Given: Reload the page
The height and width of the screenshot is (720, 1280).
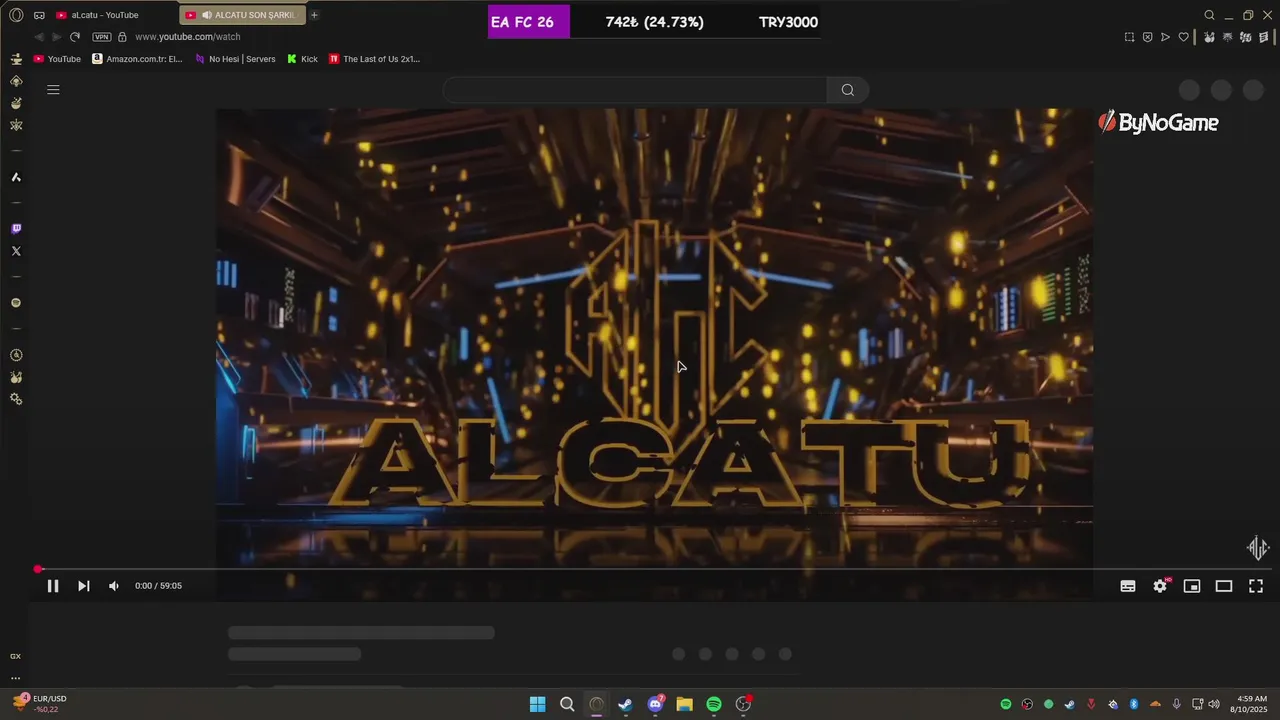Looking at the screenshot, I should point(75,37).
